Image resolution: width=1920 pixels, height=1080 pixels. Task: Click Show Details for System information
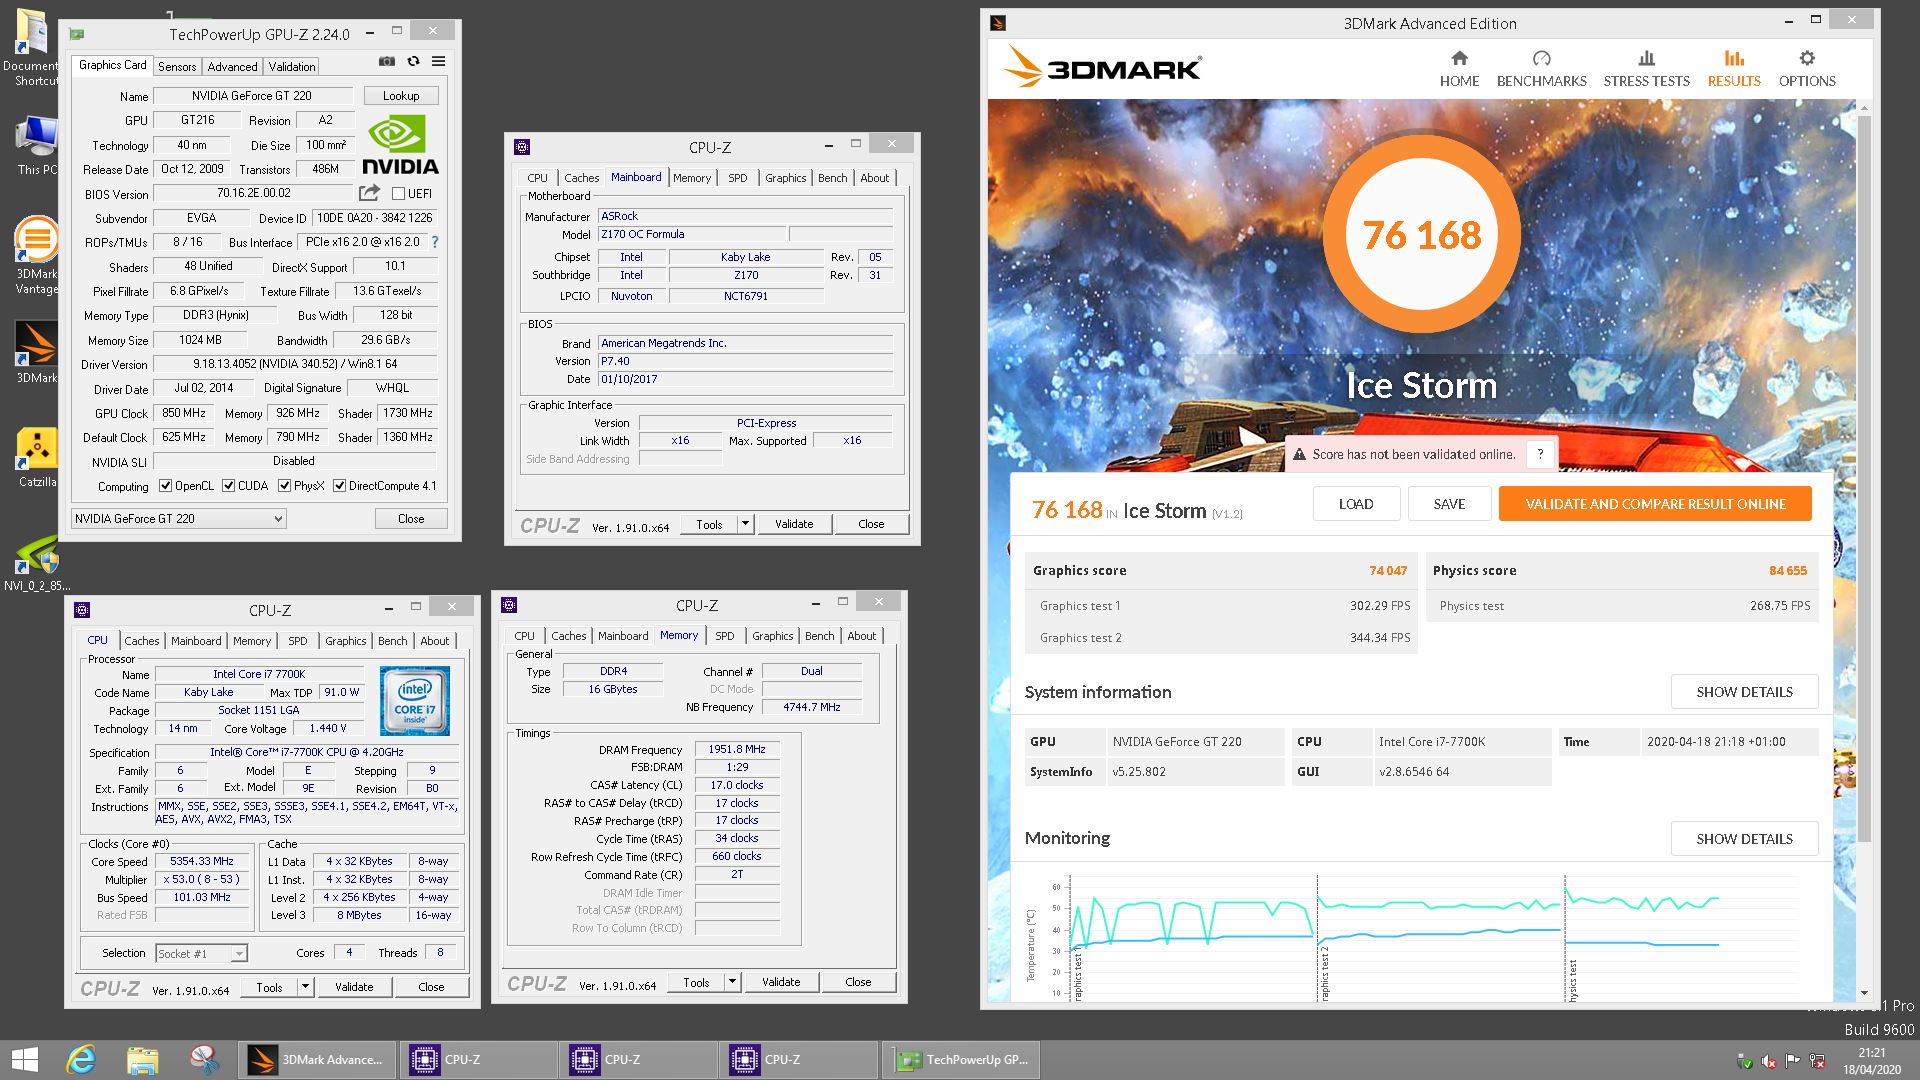point(1744,692)
